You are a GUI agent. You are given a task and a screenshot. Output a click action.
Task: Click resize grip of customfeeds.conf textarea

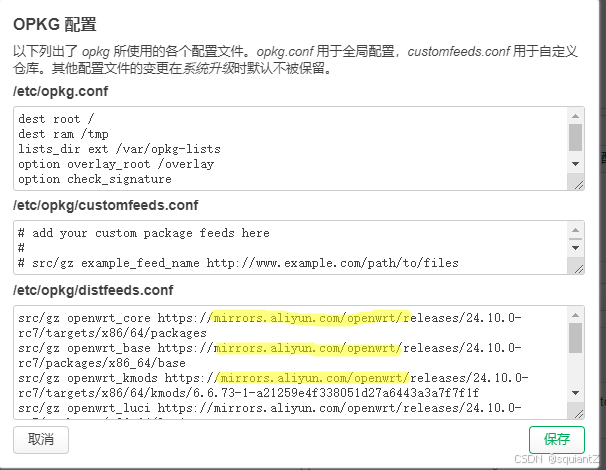579,269
